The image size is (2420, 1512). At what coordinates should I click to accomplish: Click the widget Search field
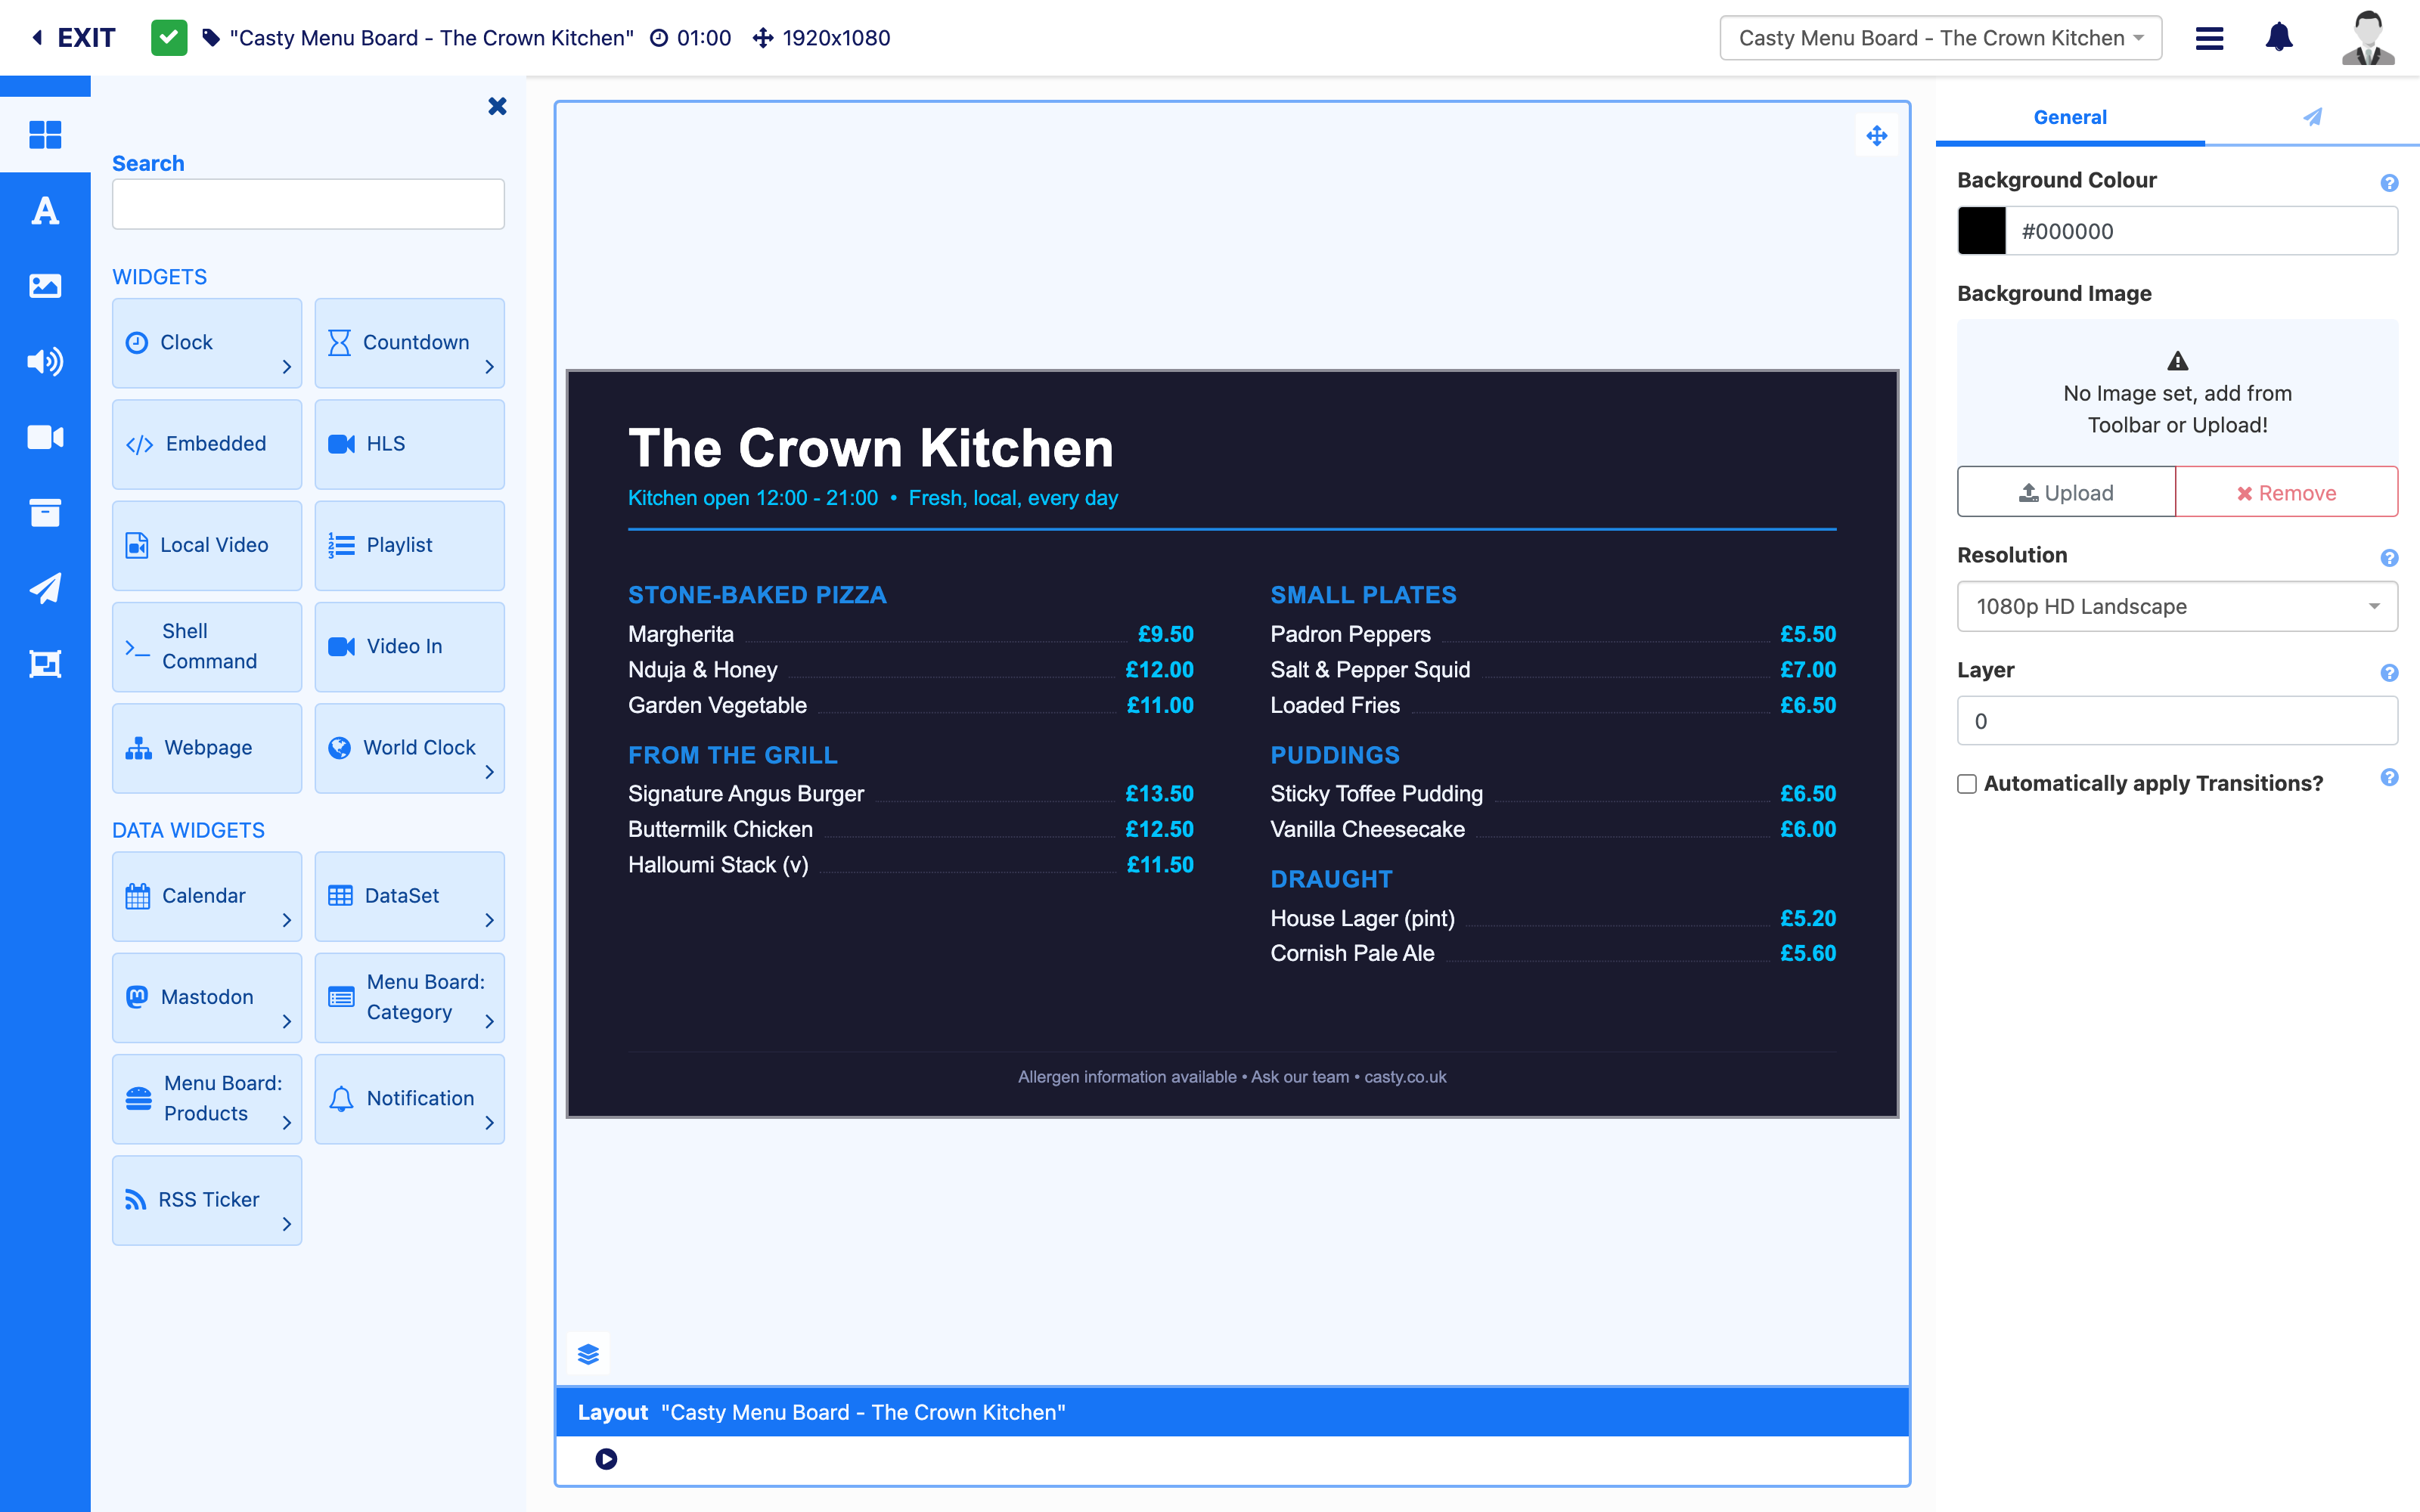click(x=308, y=204)
